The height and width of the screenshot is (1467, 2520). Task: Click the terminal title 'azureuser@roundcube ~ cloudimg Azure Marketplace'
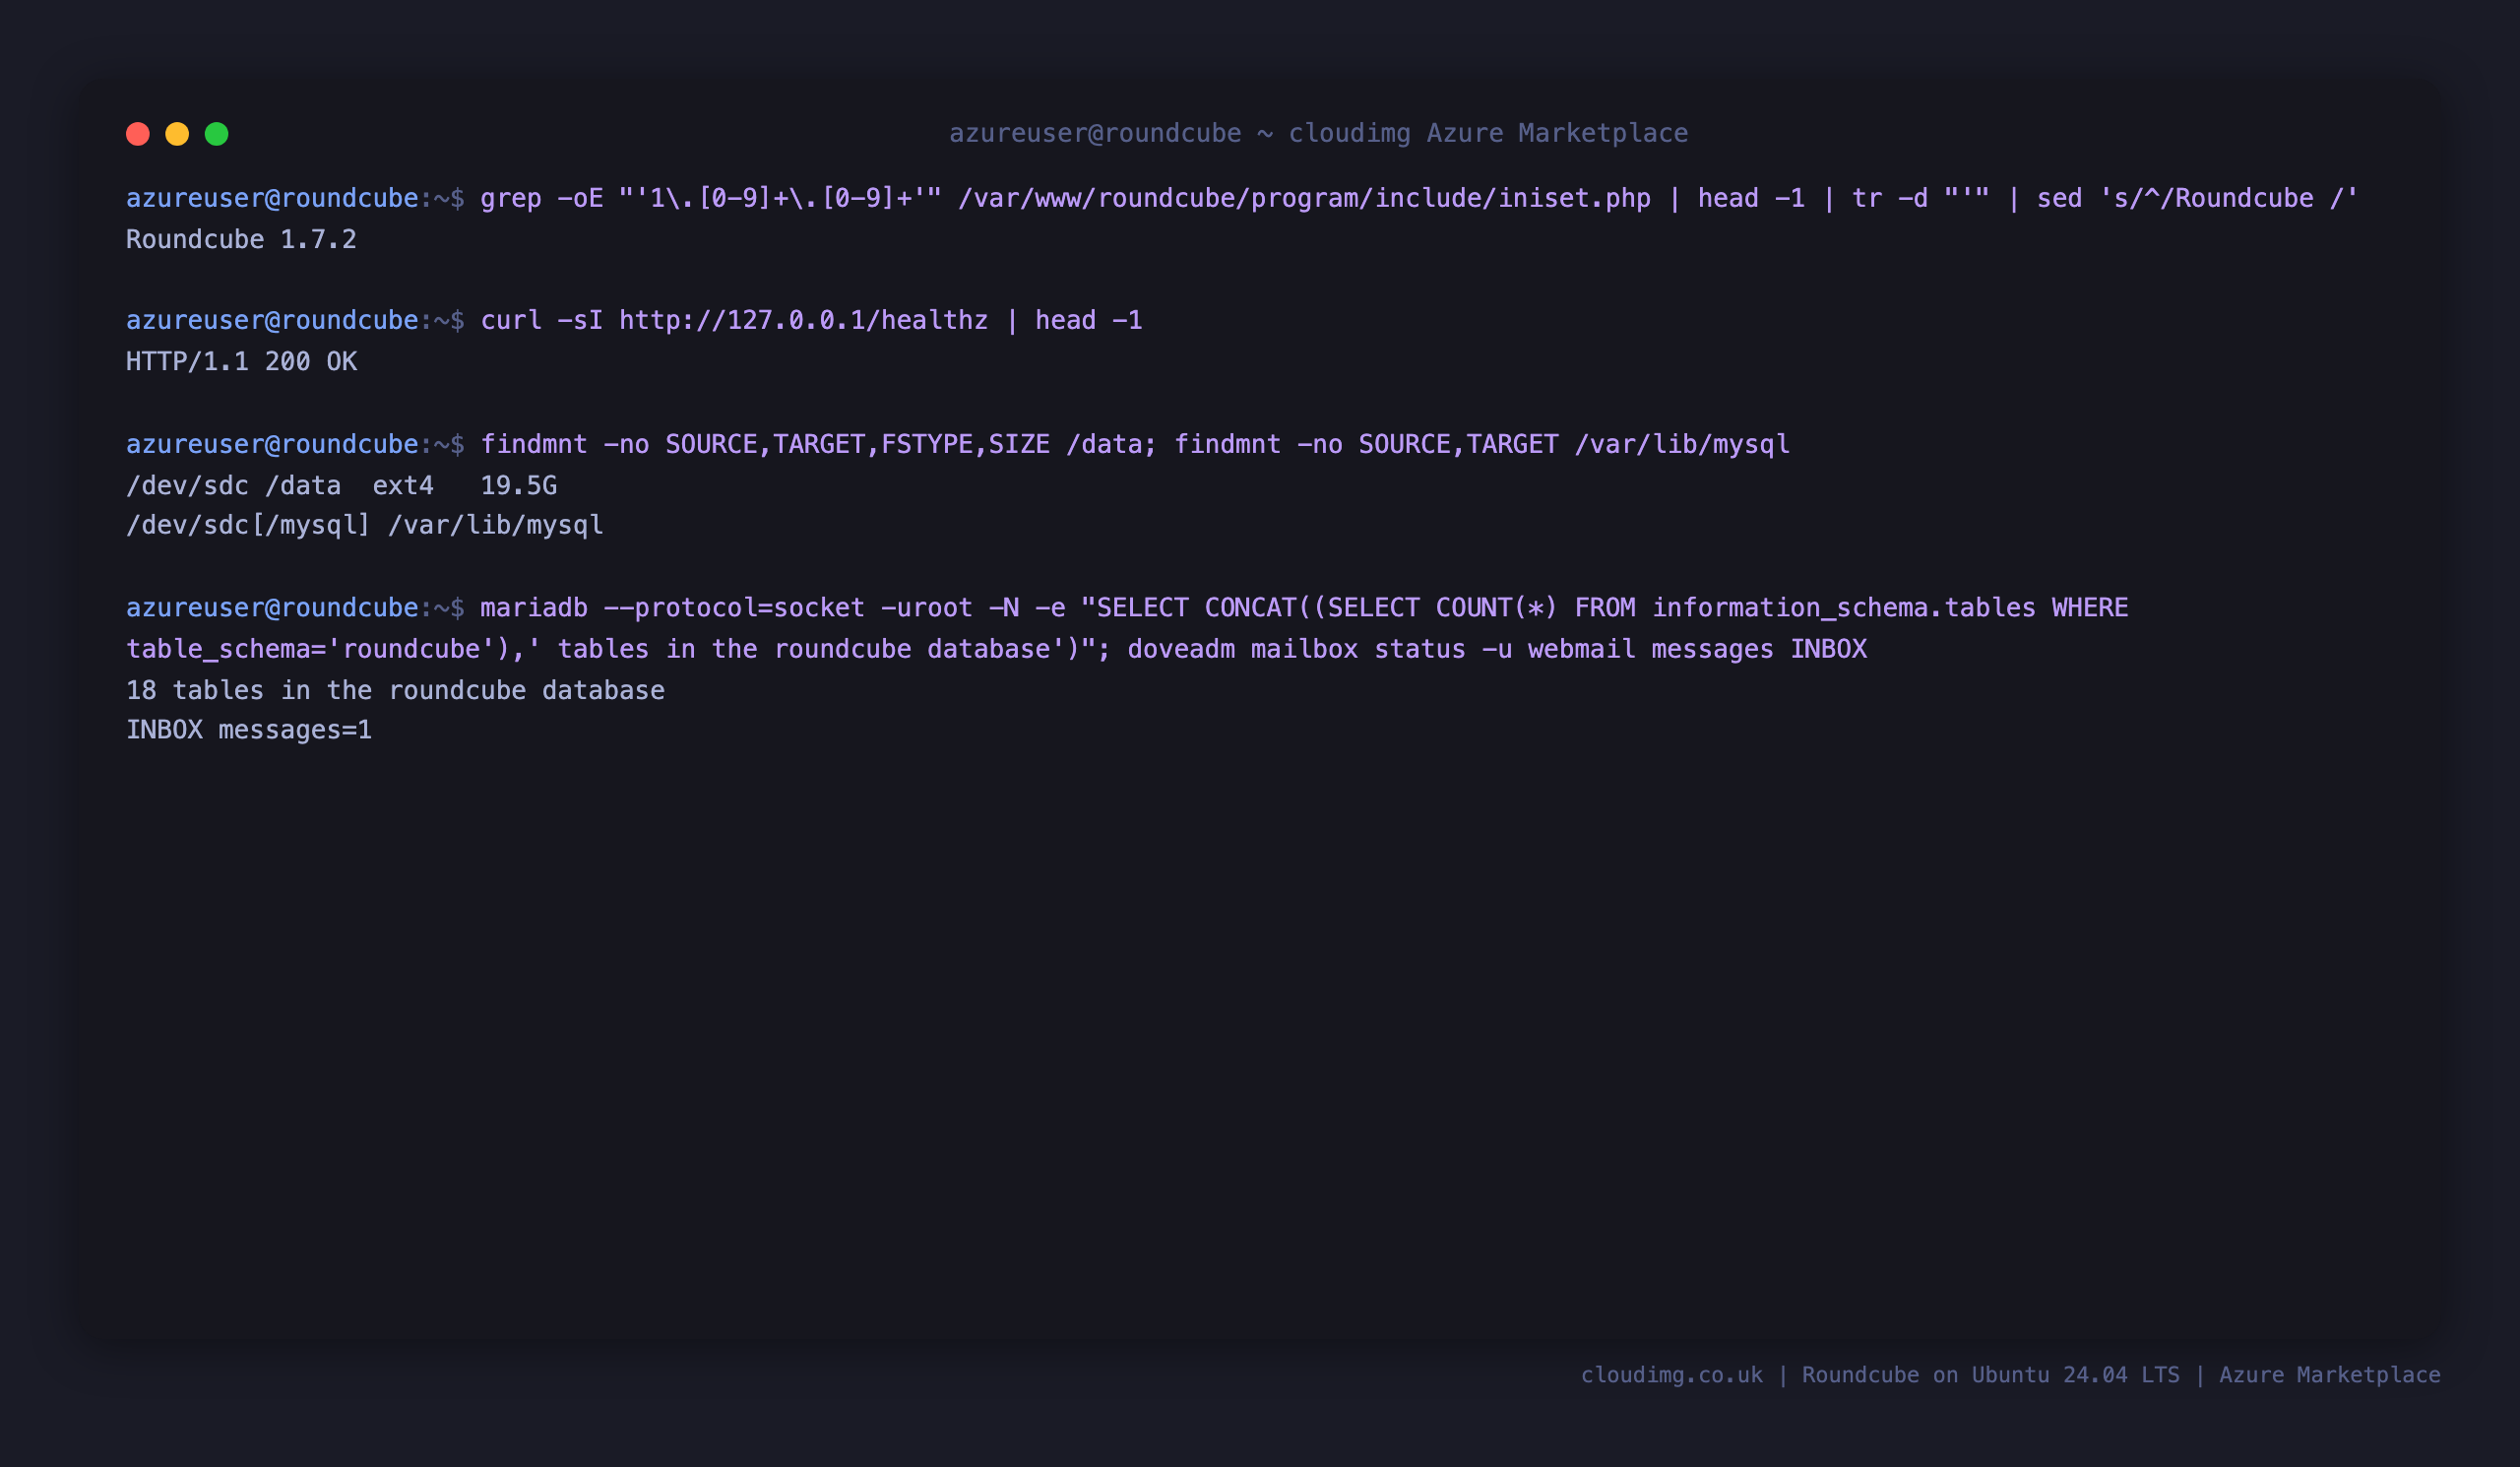pos(1318,133)
